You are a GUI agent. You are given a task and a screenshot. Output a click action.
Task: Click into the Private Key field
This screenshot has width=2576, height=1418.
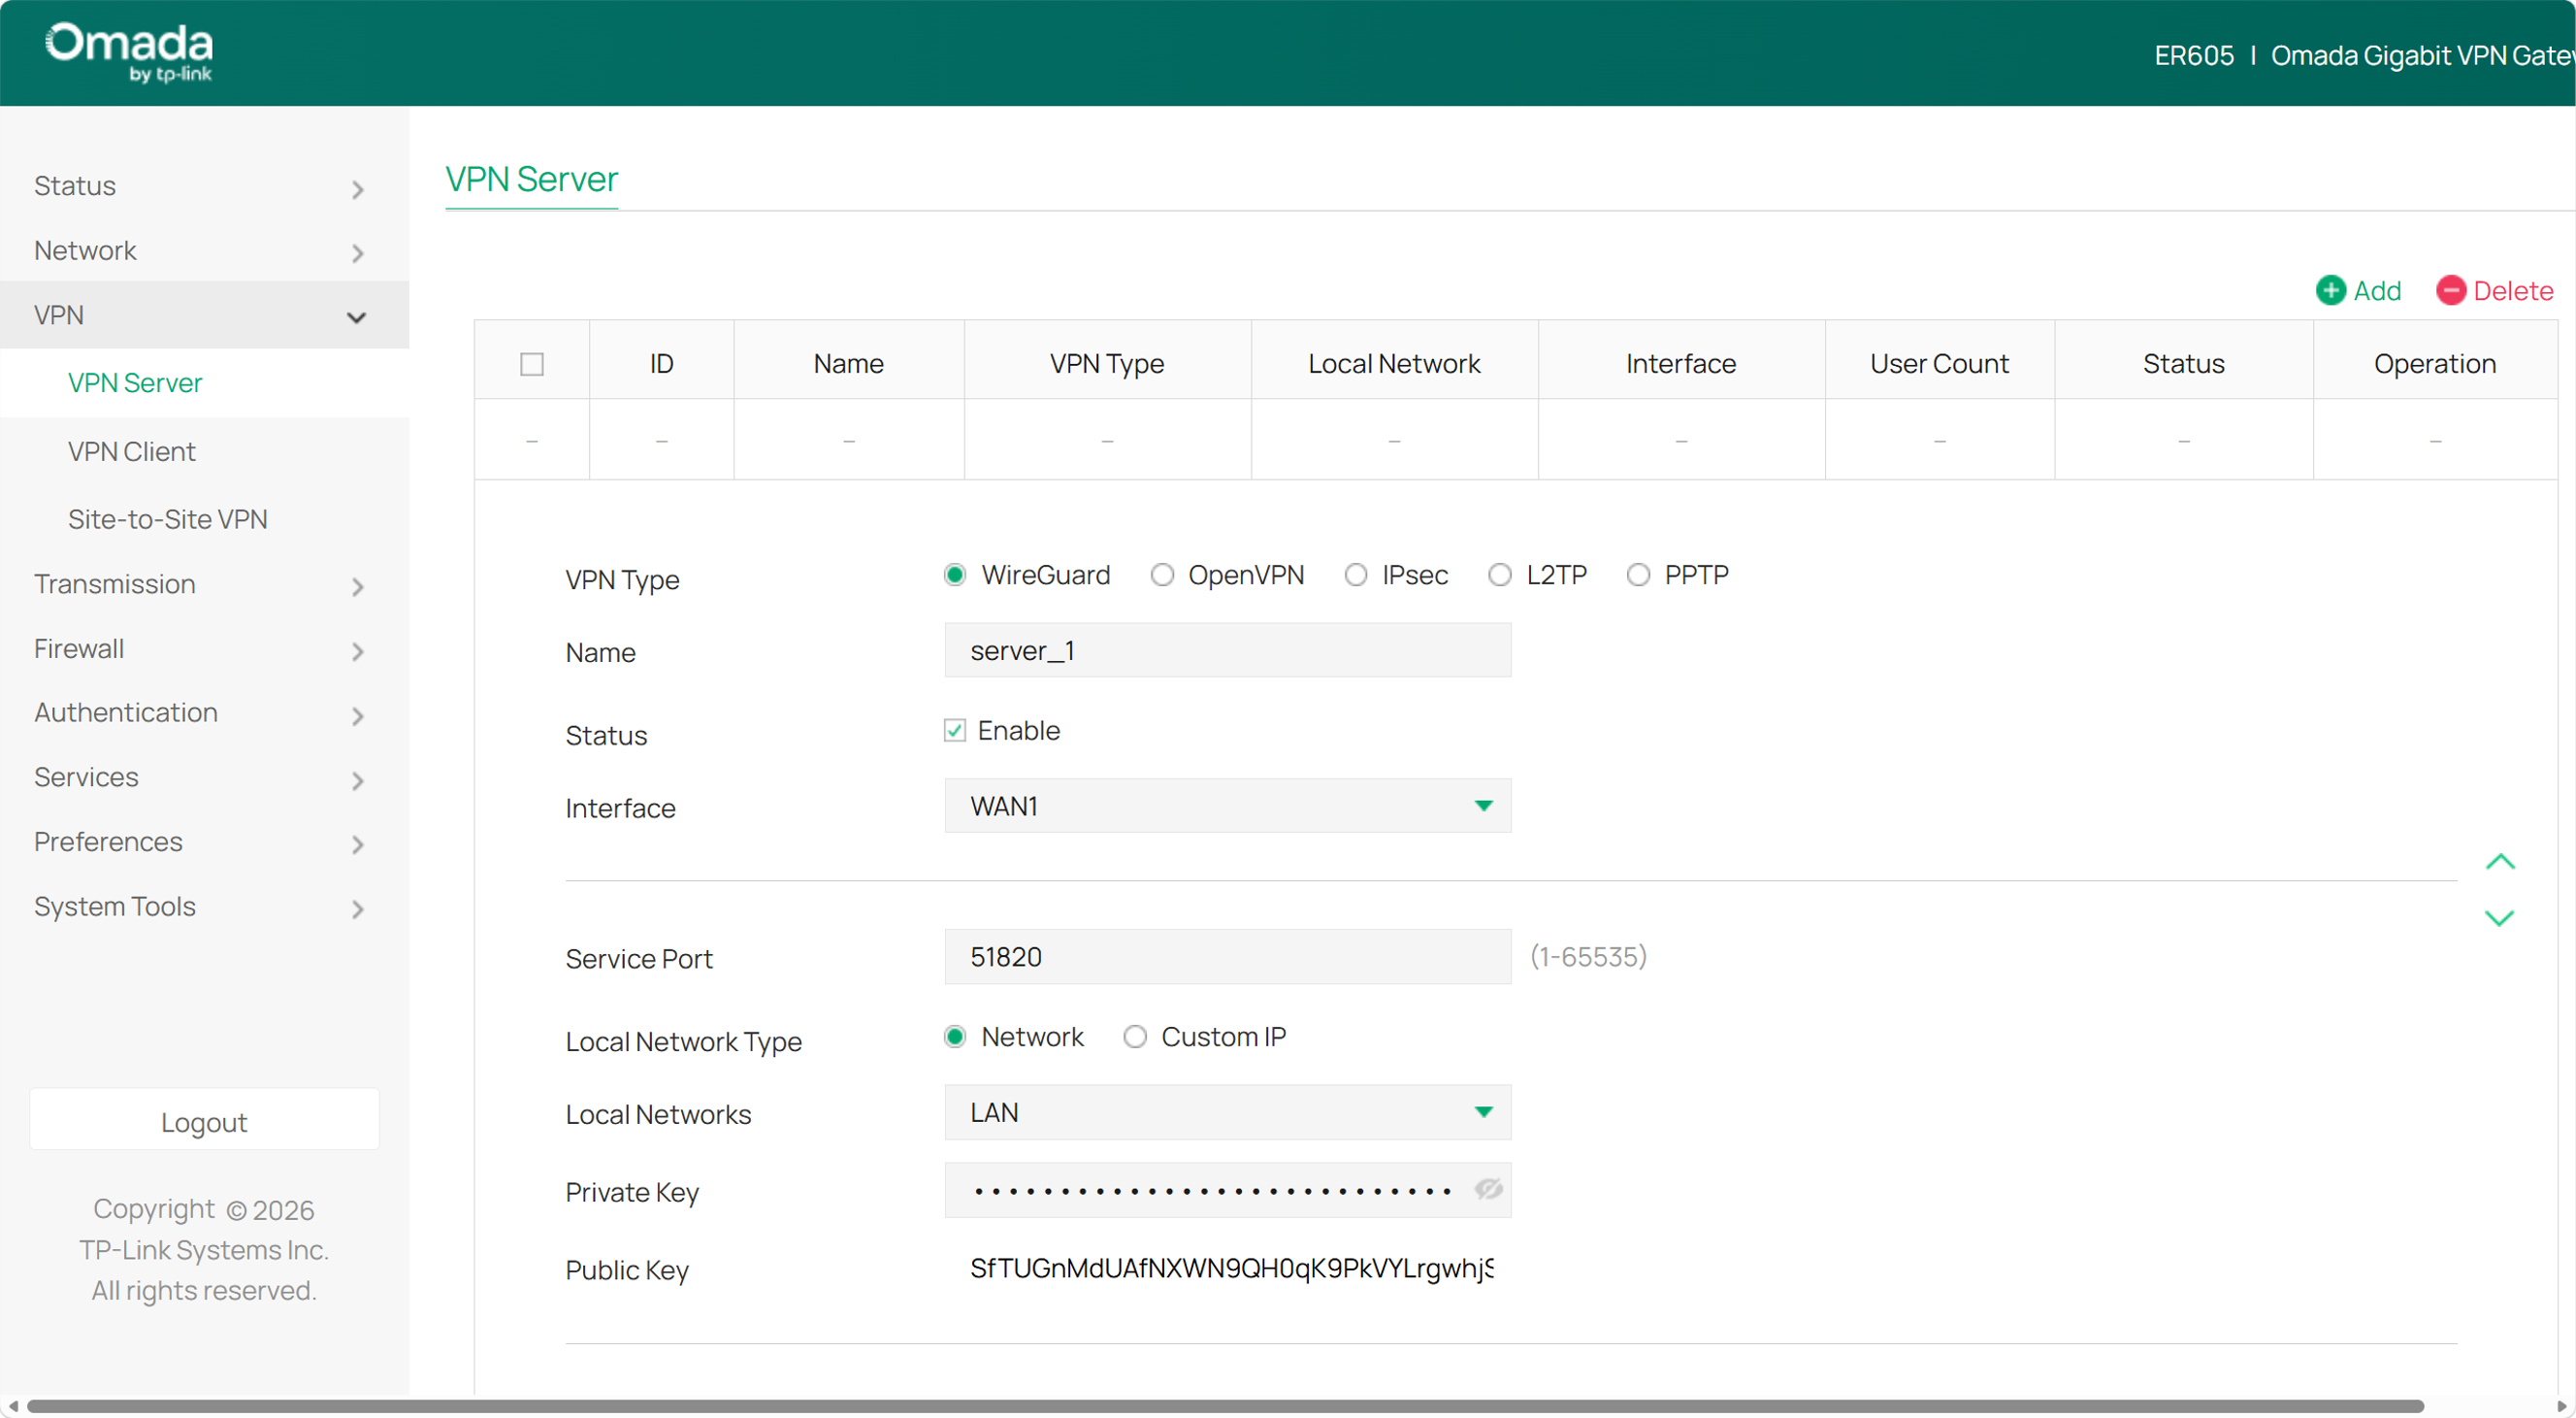tap(1227, 1190)
